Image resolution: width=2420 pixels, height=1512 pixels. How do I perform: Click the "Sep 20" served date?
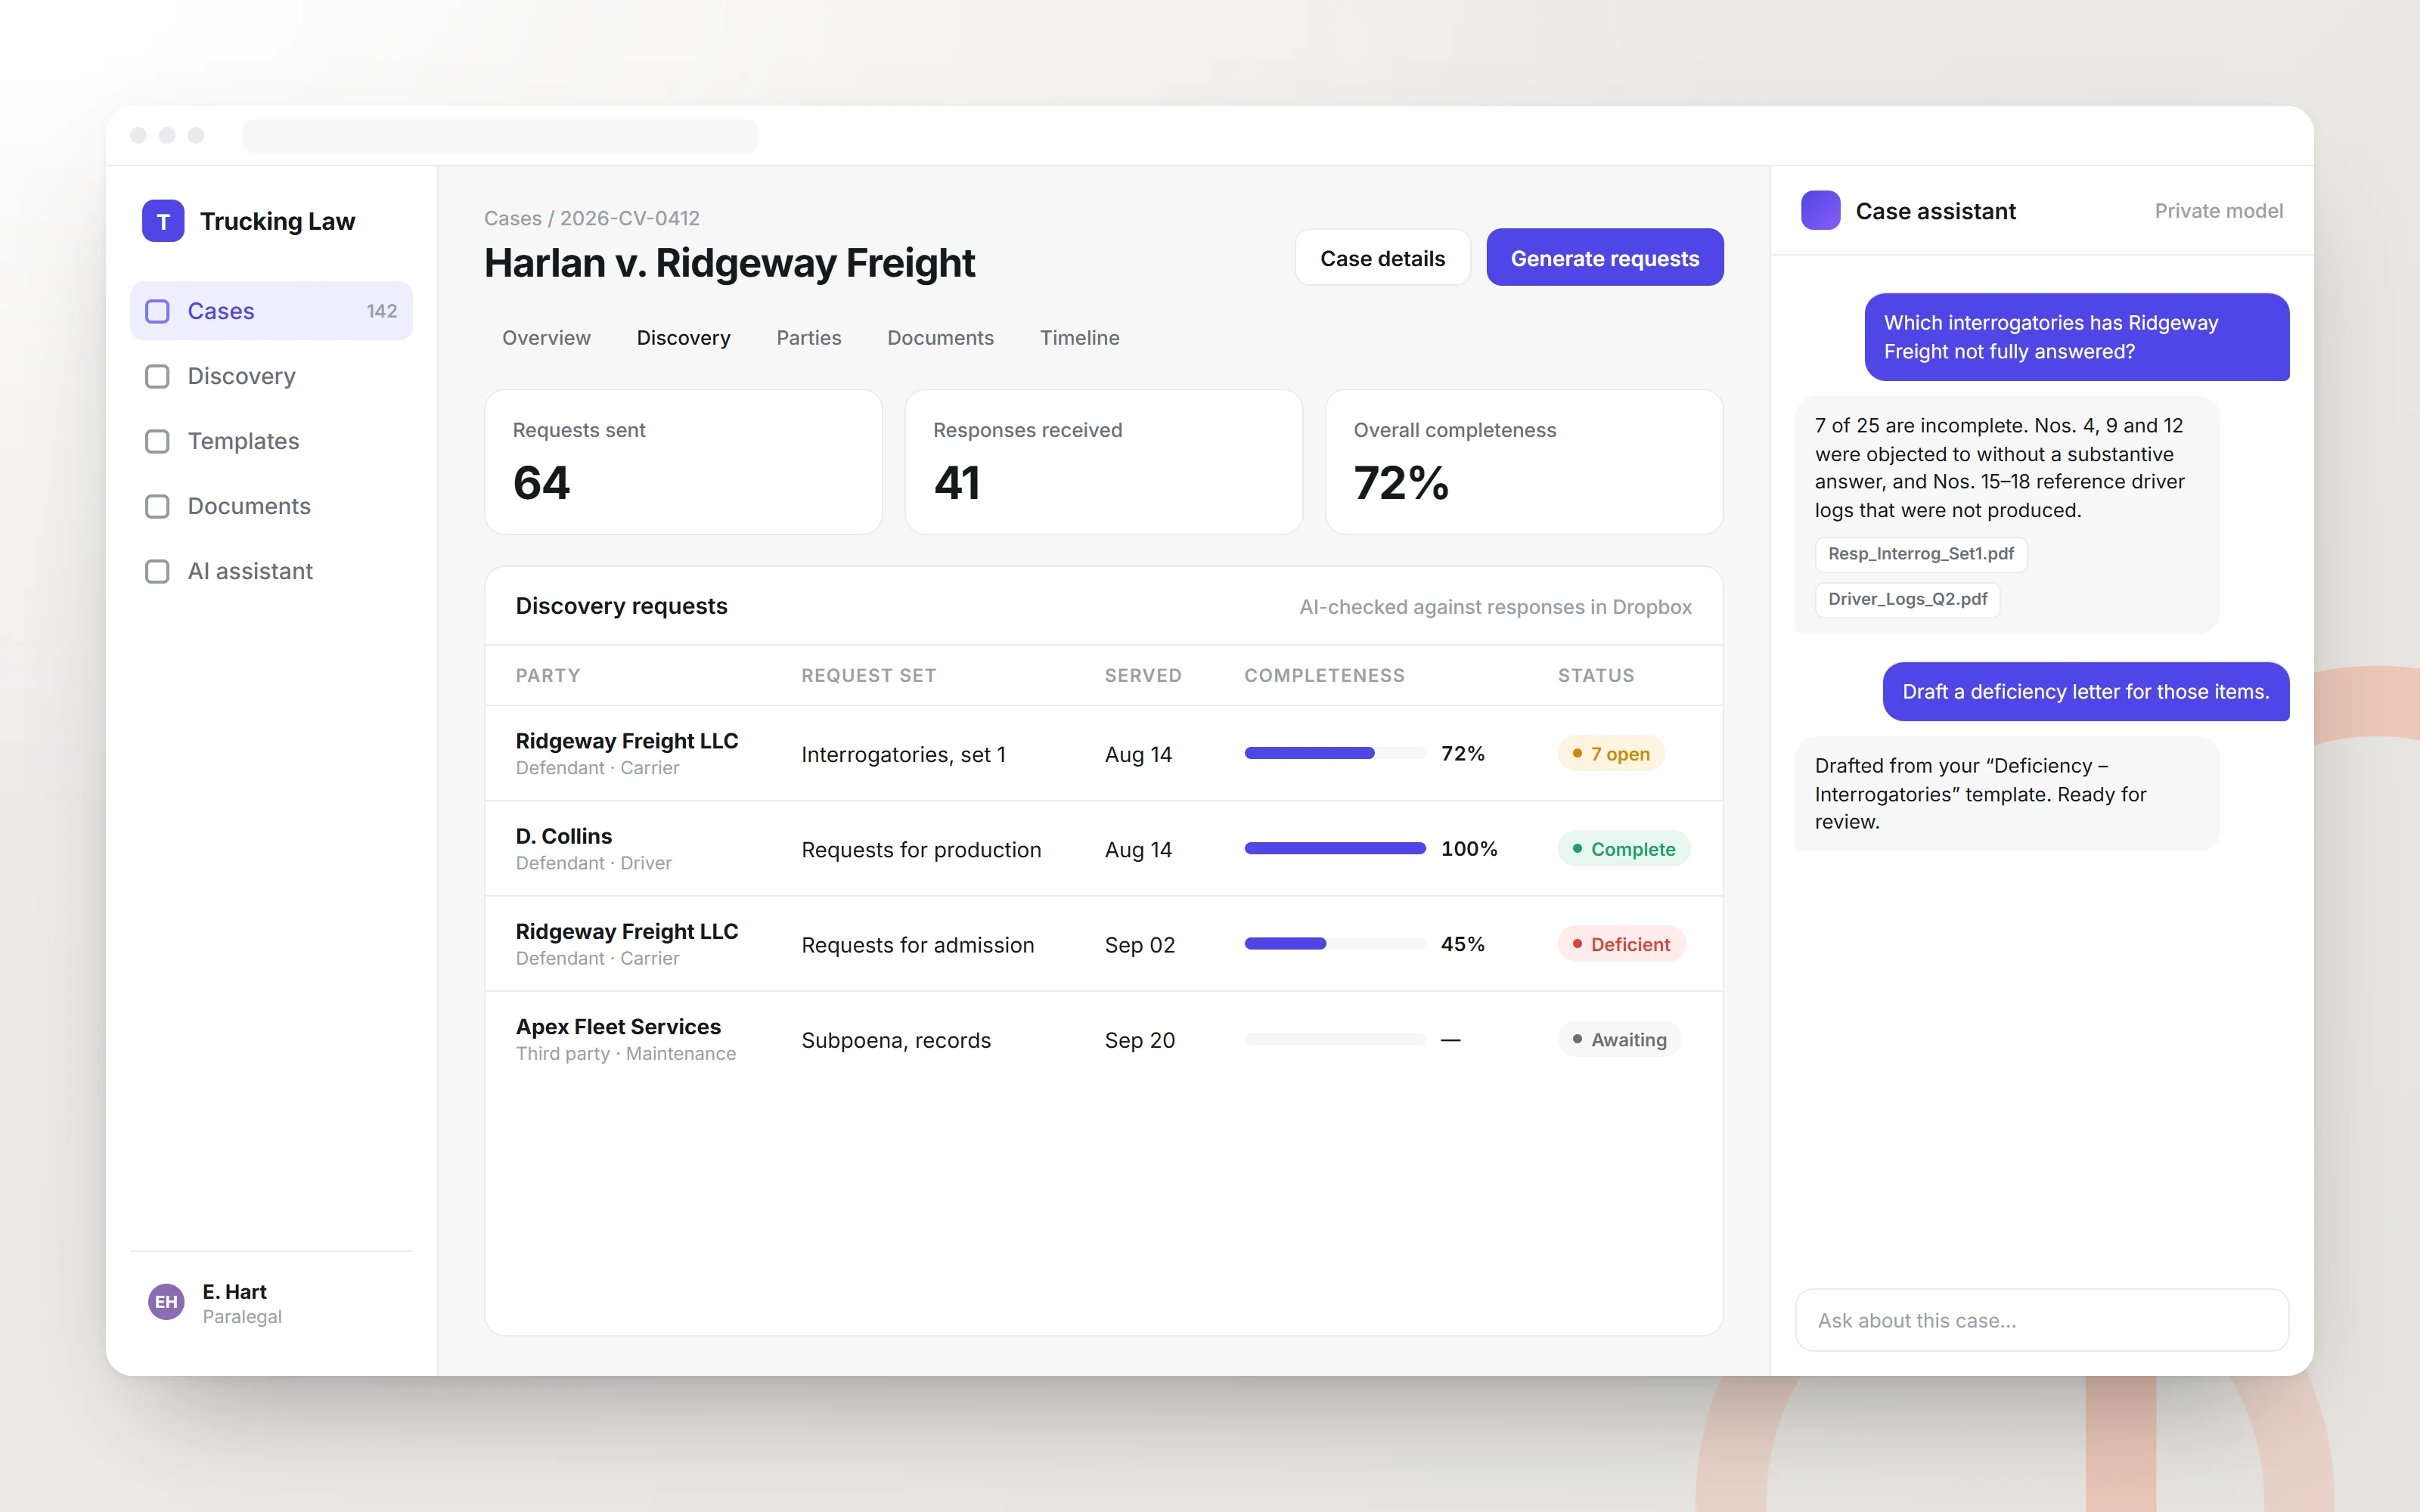click(x=1139, y=1040)
